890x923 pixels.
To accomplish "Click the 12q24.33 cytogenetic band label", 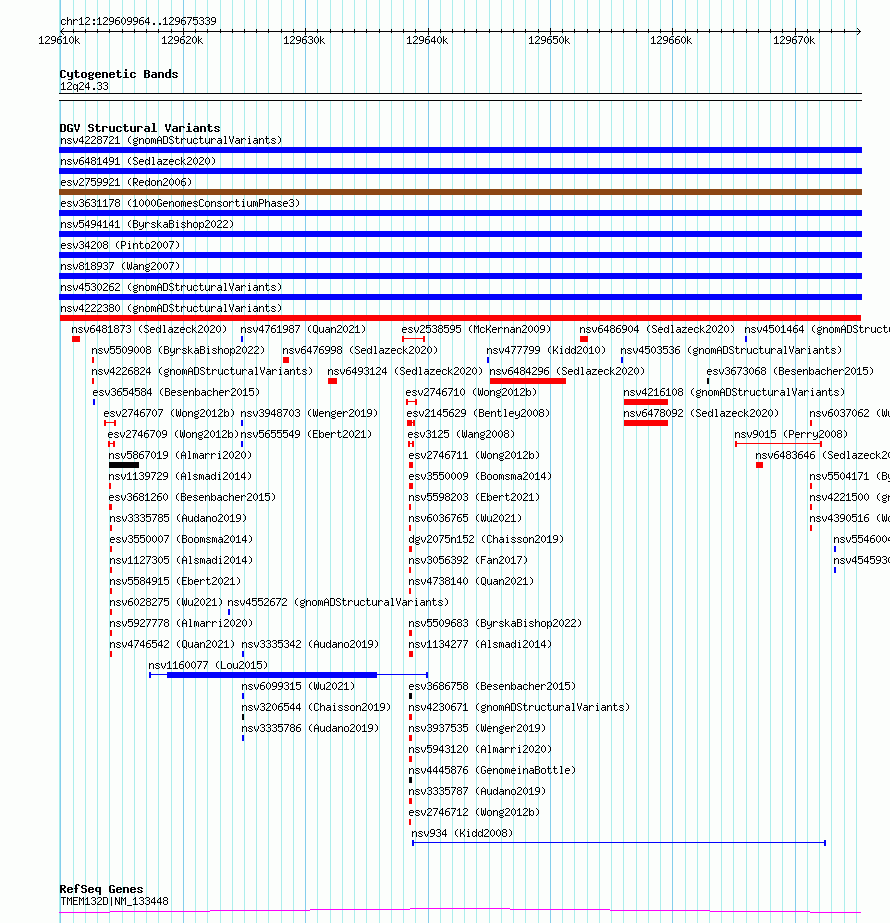I will 84,87.
